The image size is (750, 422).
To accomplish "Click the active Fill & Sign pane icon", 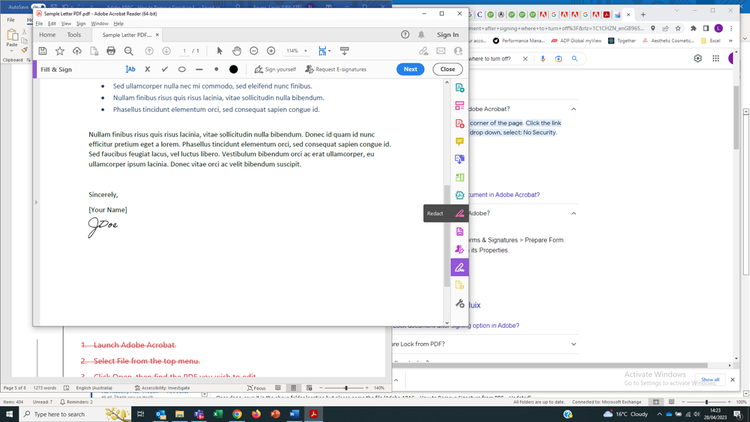I will [460, 267].
